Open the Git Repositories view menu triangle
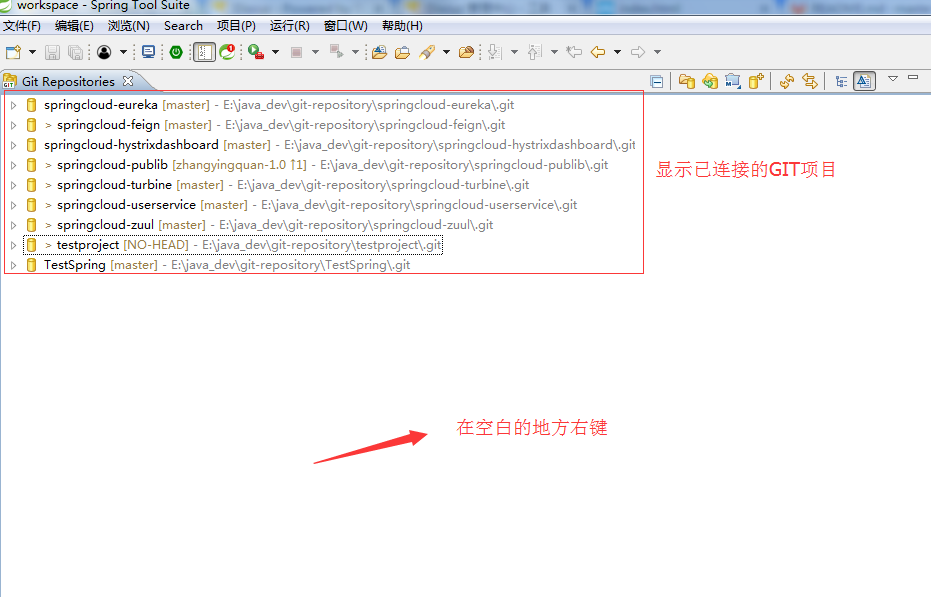The height and width of the screenshot is (597, 931). click(892, 78)
